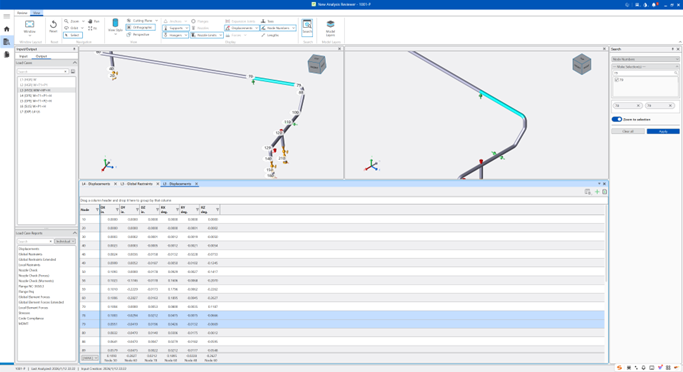Screen dimensions: 683x372
Task: Click the export icon above displacement table
Action: tap(605, 192)
